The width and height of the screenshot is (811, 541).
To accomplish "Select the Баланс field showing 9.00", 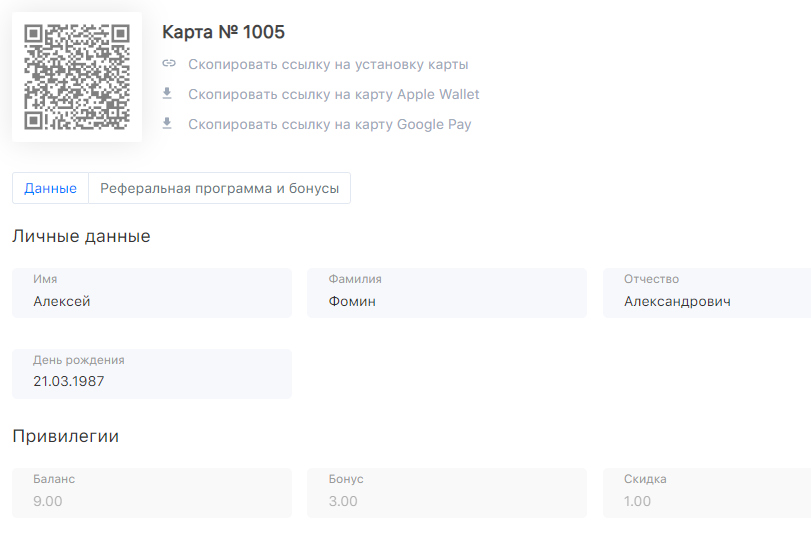I will 152,493.
